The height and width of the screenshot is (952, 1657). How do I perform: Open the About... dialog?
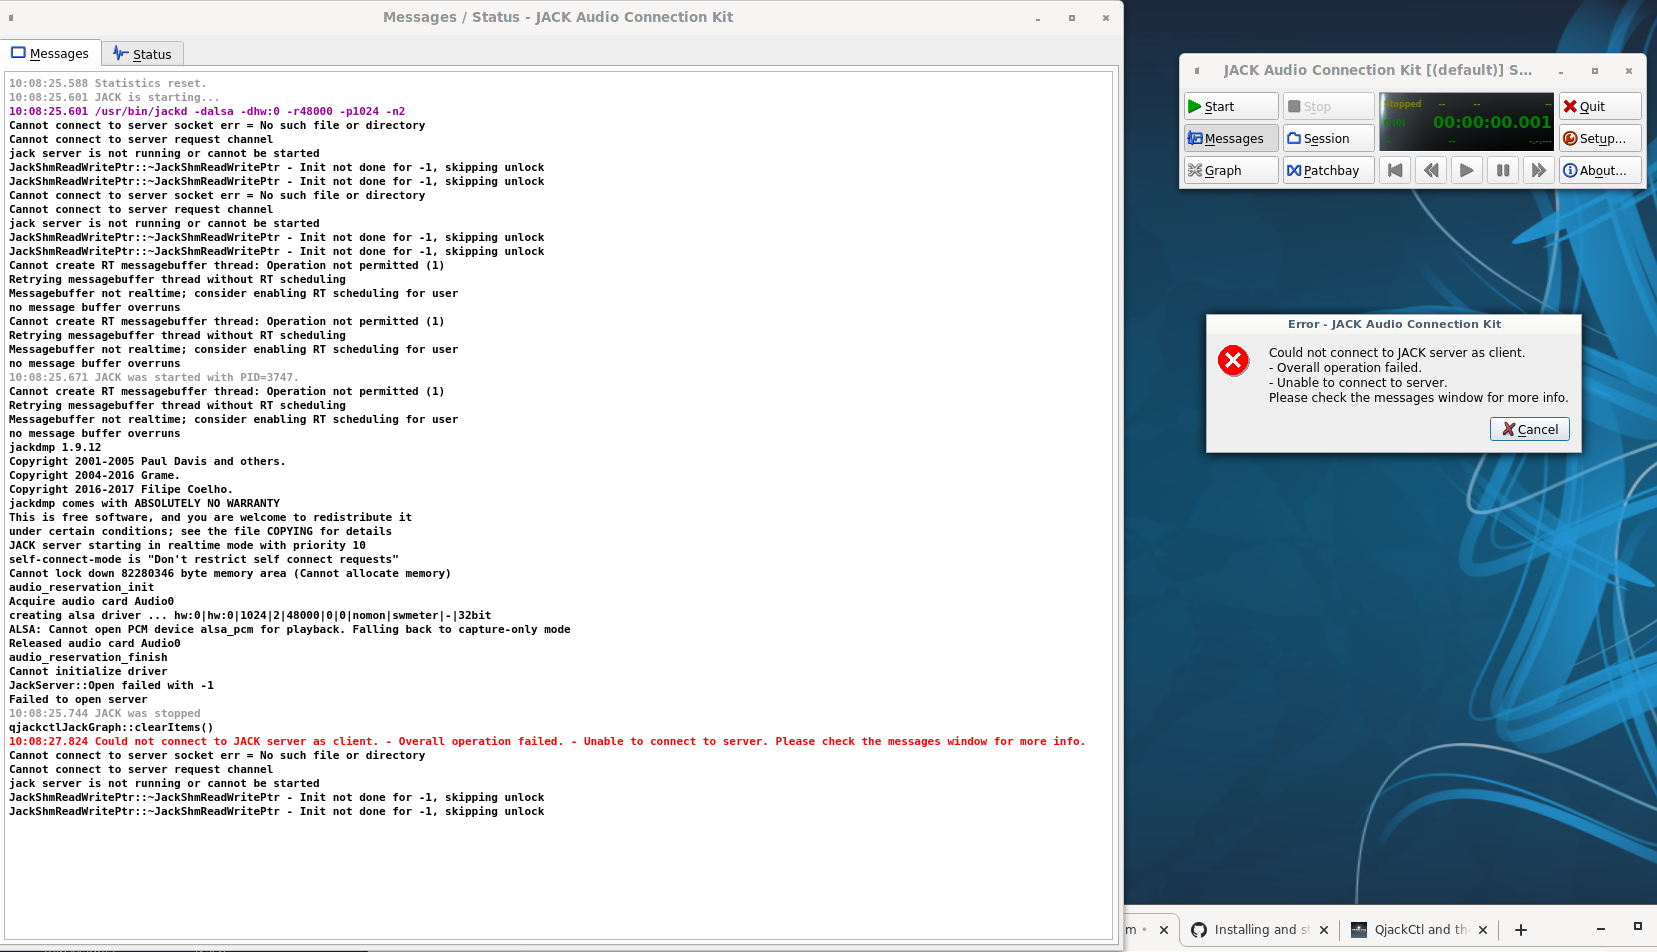pos(1600,170)
